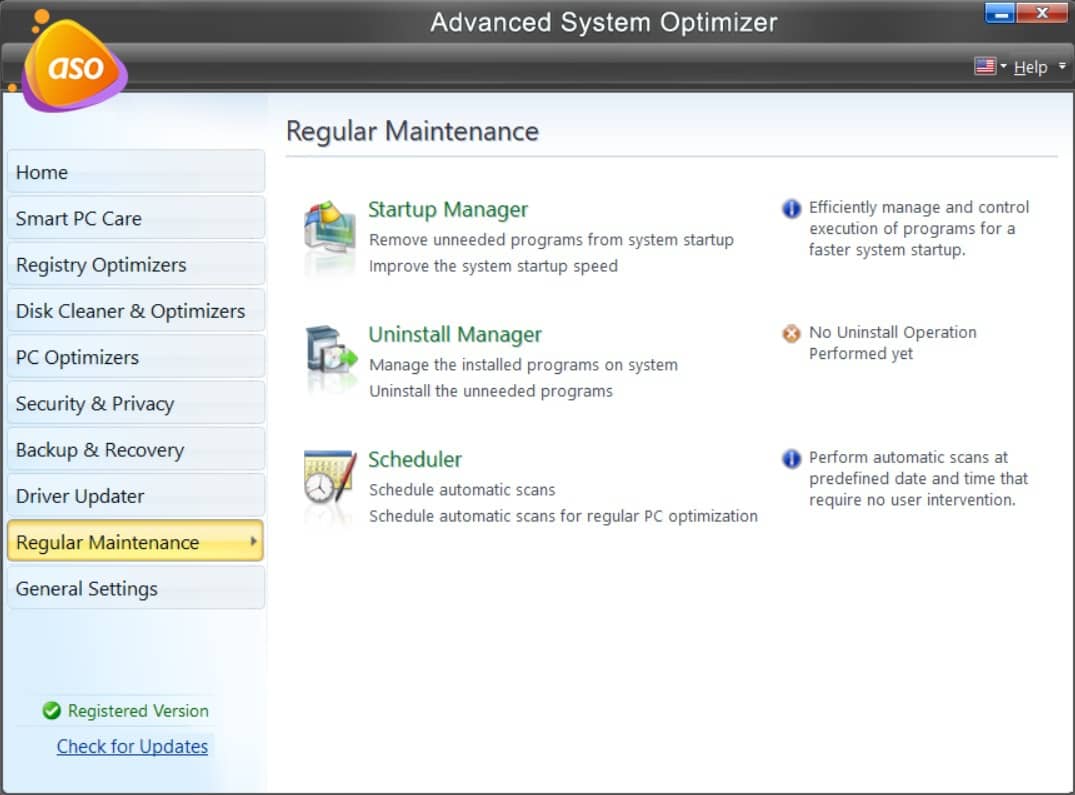
Task: Click the green Registered Version checkmark
Action: pyautogui.click(x=51, y=711)
